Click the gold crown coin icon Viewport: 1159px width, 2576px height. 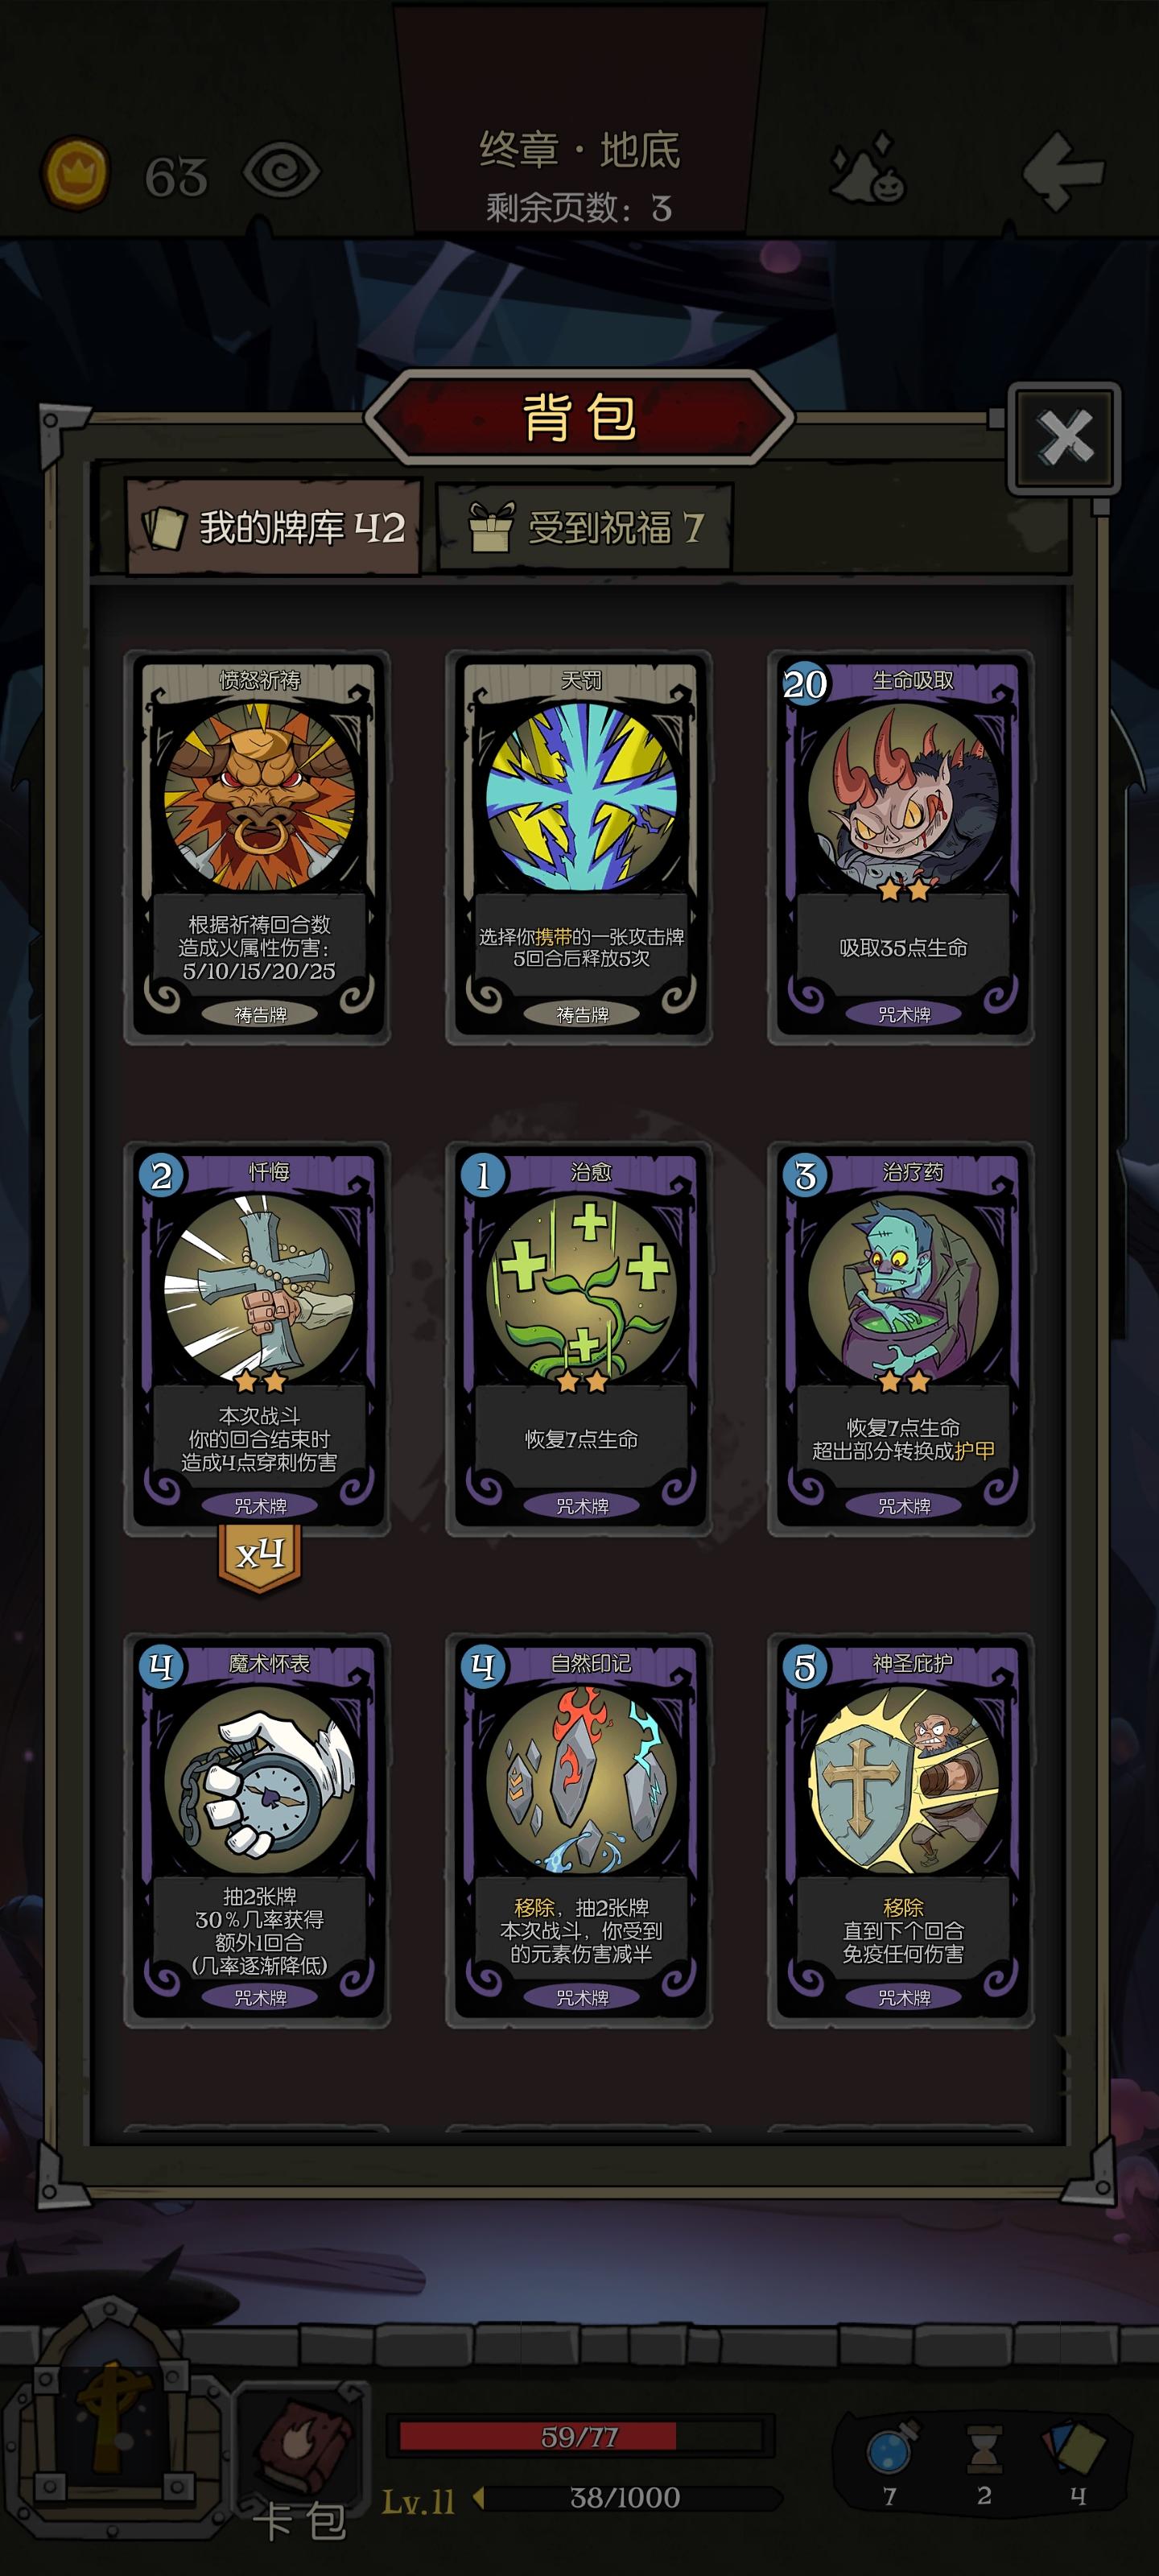[75, 174]
